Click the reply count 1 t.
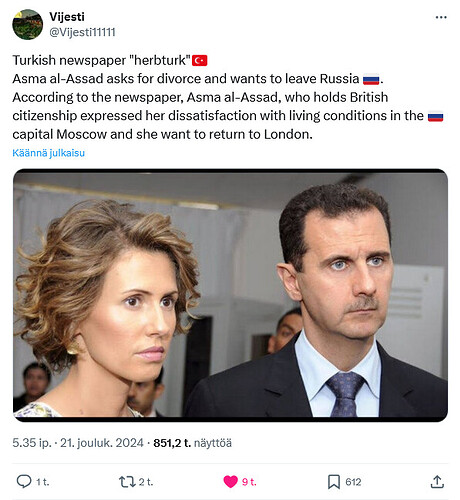 (42, 482)
